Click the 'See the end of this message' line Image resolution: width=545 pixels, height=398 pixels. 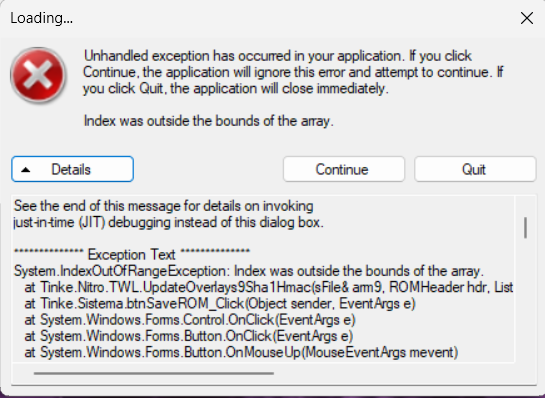pos(163,206)
